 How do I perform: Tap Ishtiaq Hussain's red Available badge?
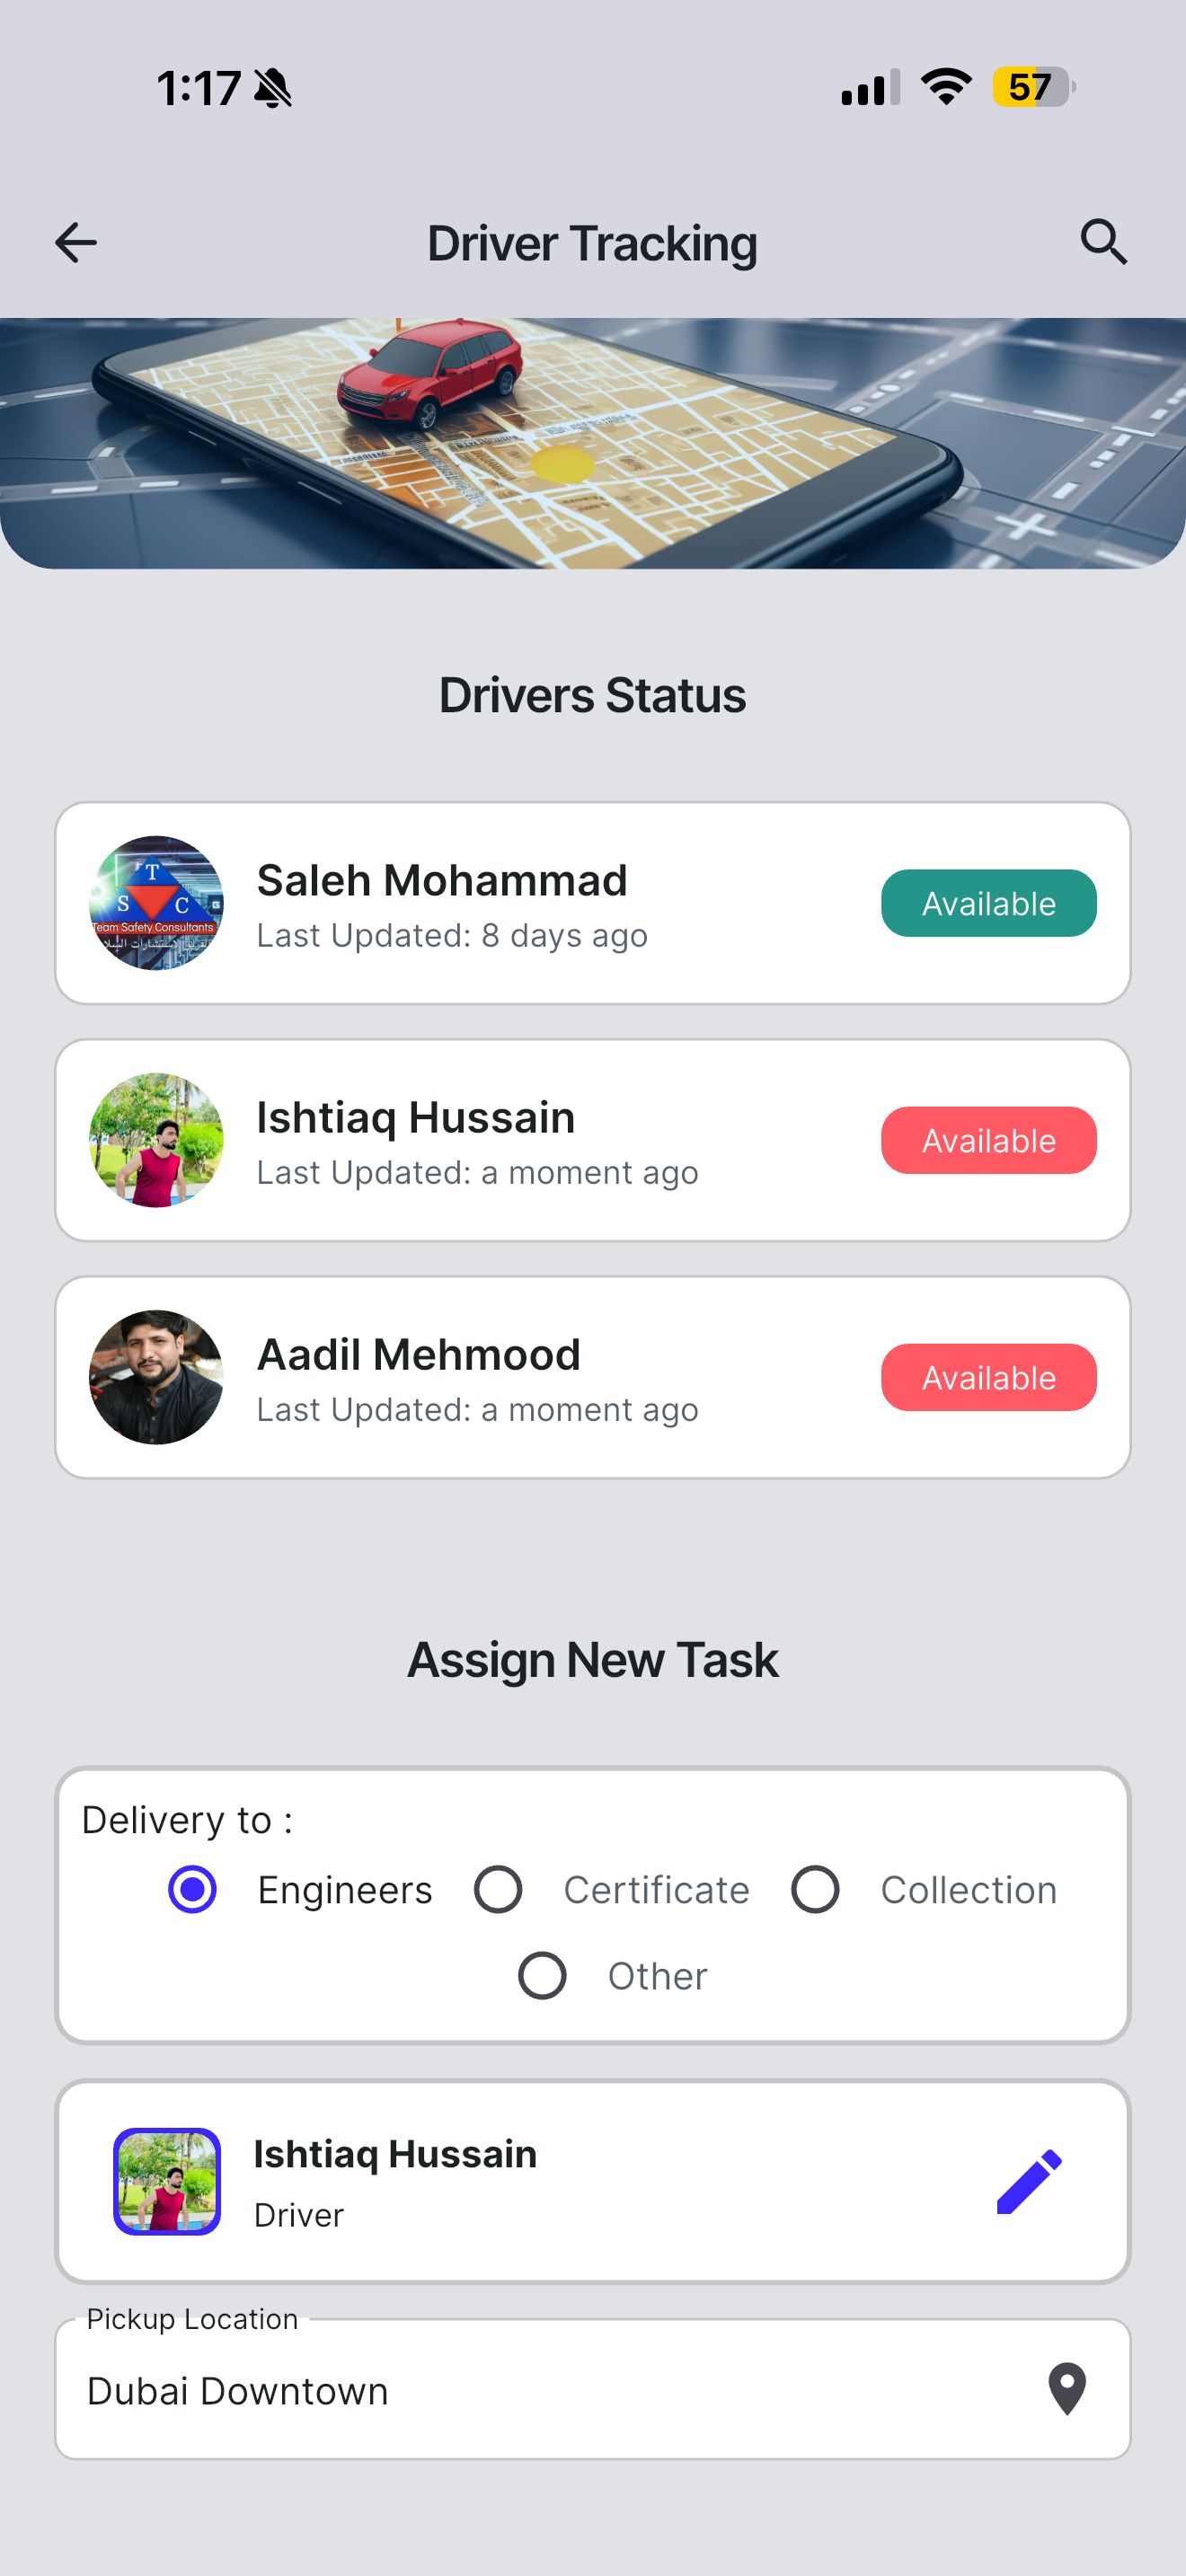988,1140
